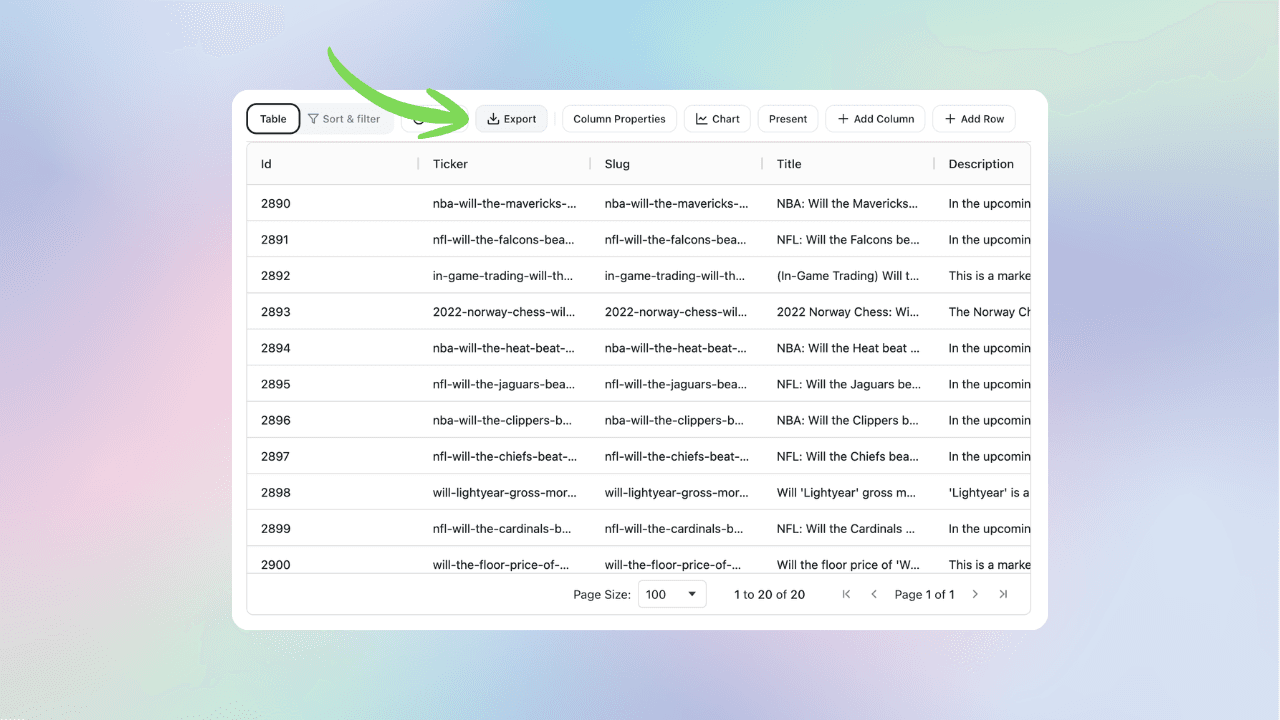Jump to the last page using the skip-forward icon
The width and height of the screenshot is (1280, 720).
(1003, 593)
